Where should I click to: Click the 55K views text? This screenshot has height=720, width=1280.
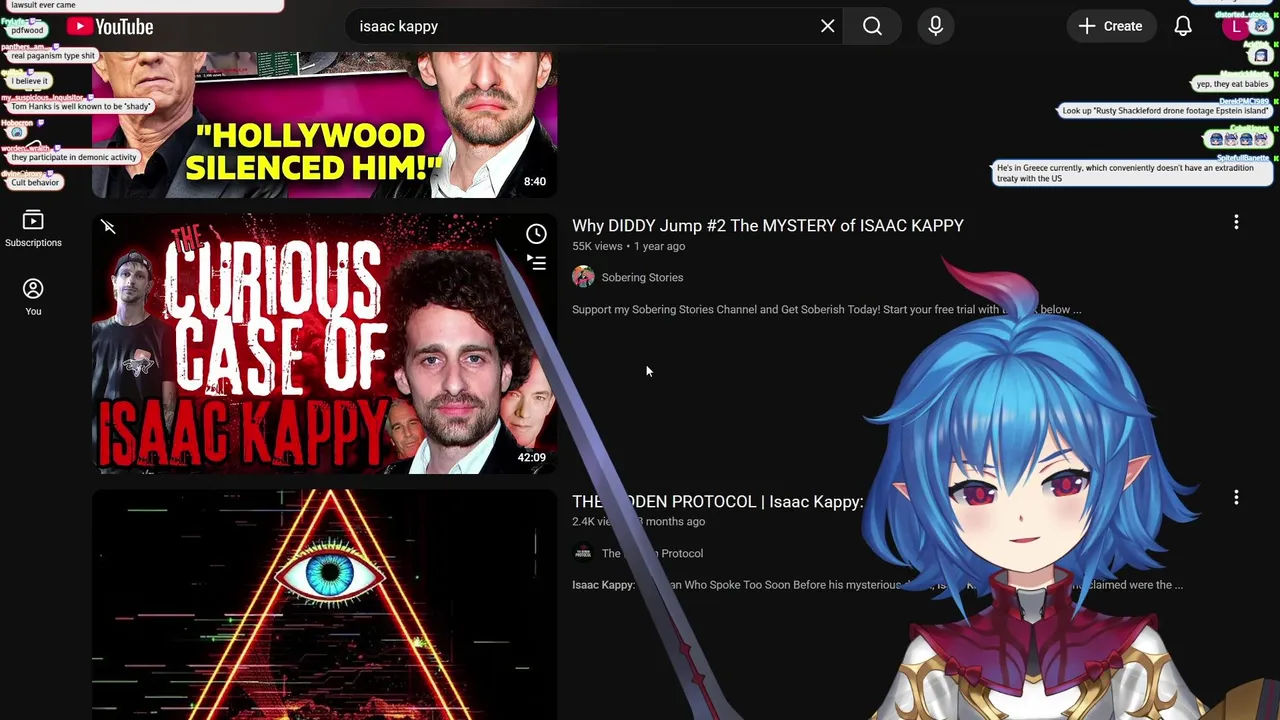pos(597,246)
